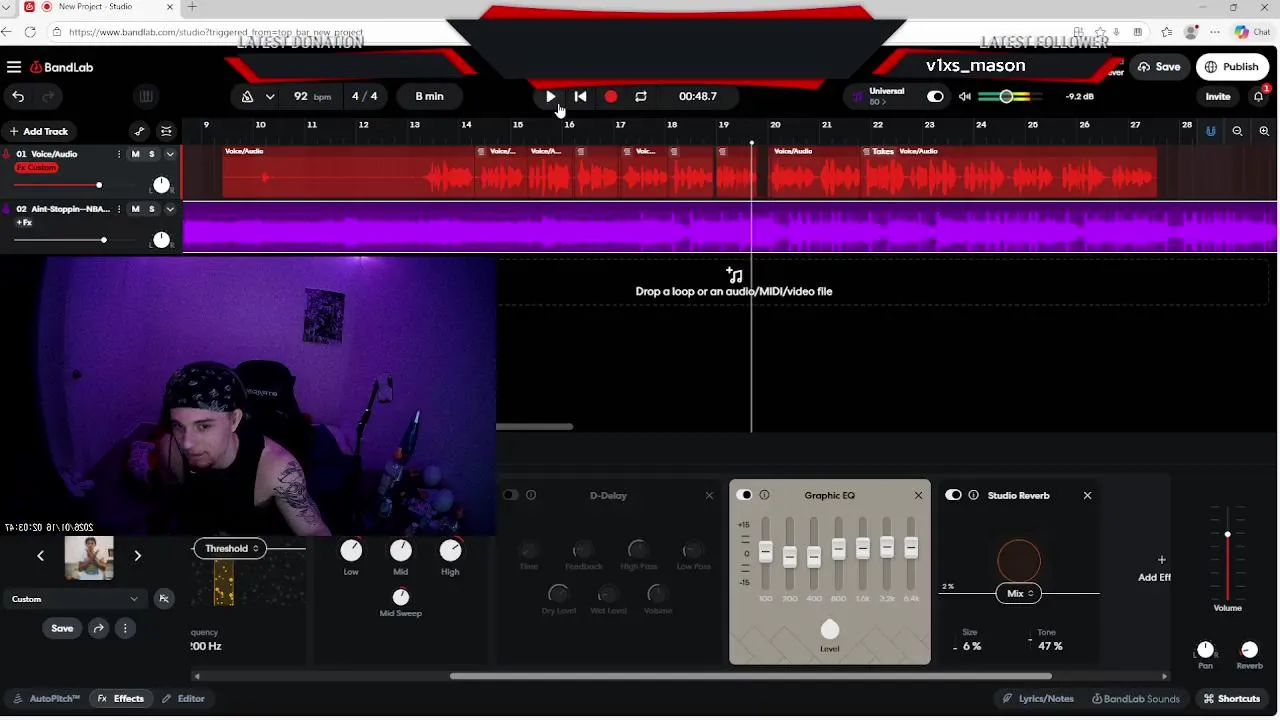Toggle the Studio Reverb switch

[953, 495]
